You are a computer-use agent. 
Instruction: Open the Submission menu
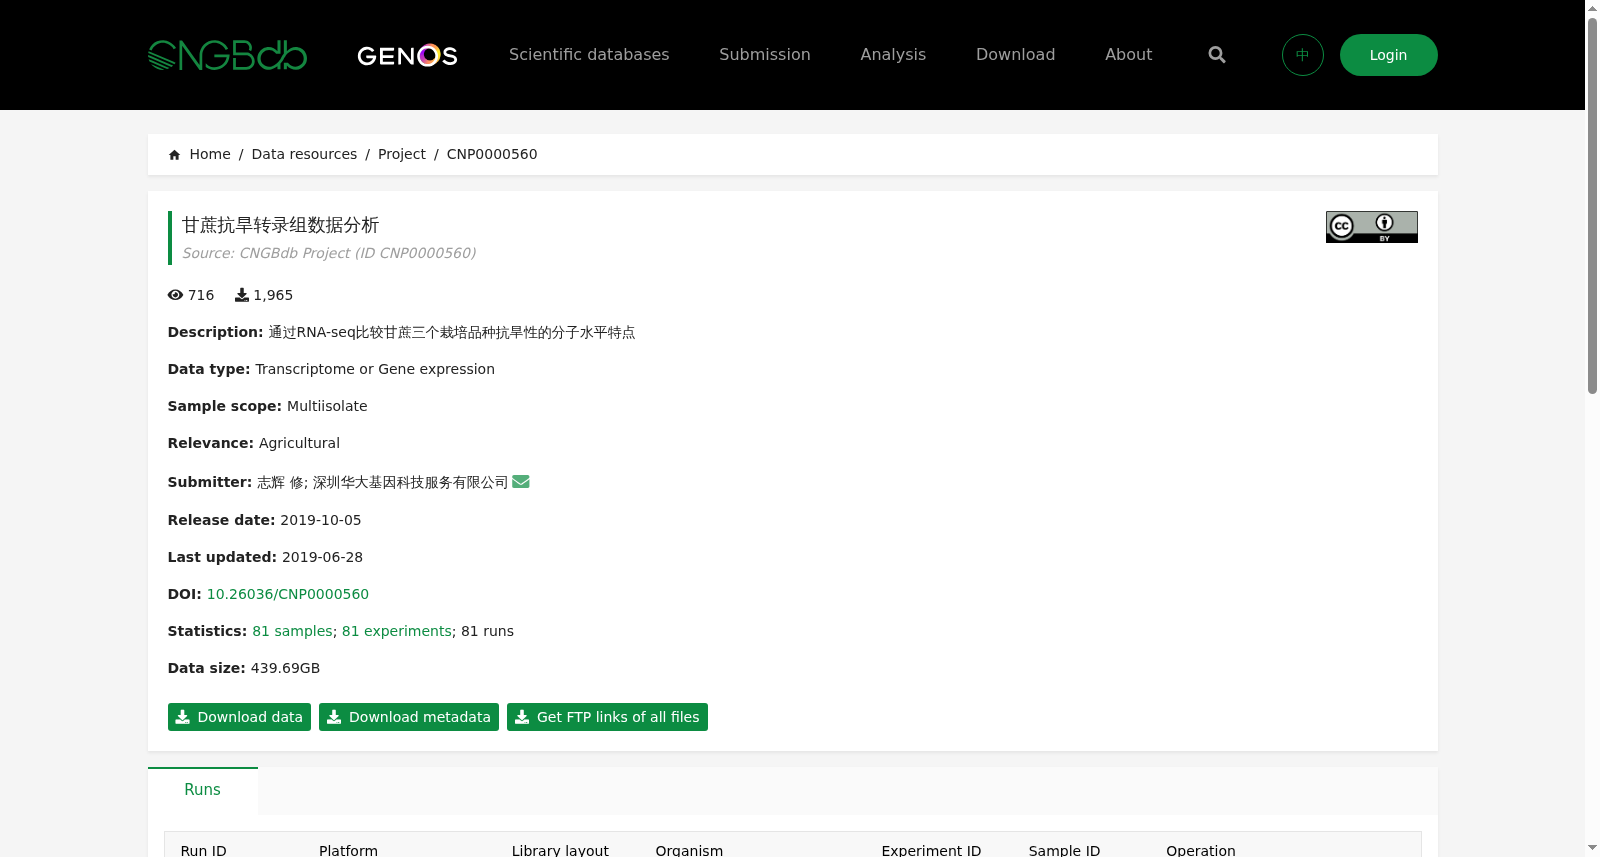click(x=765, y=55)
